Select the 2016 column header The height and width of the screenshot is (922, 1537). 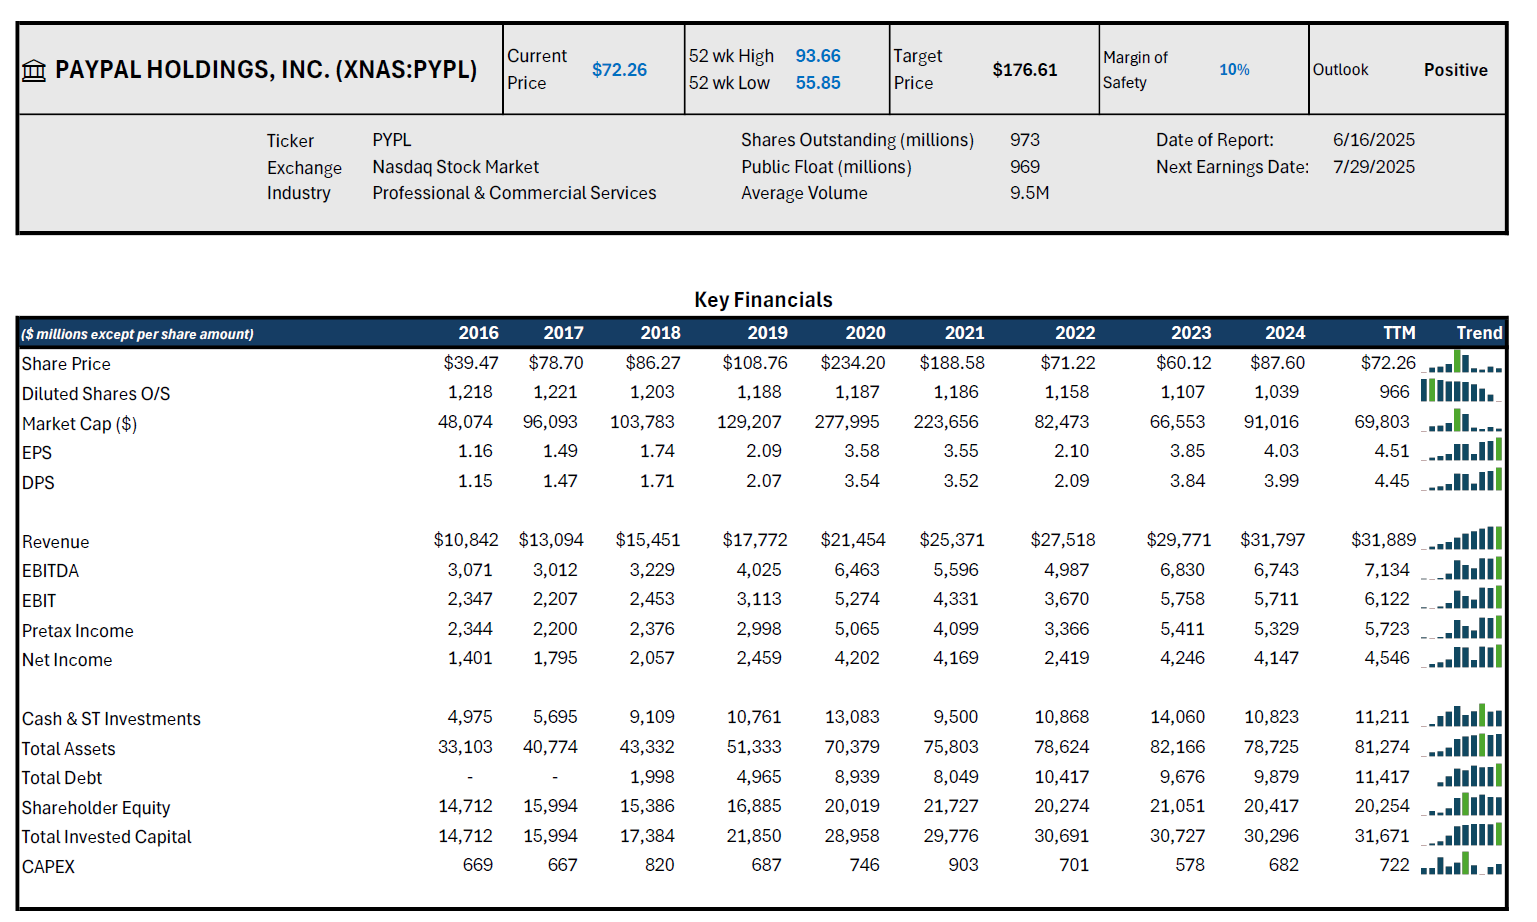tap(478, 333)
